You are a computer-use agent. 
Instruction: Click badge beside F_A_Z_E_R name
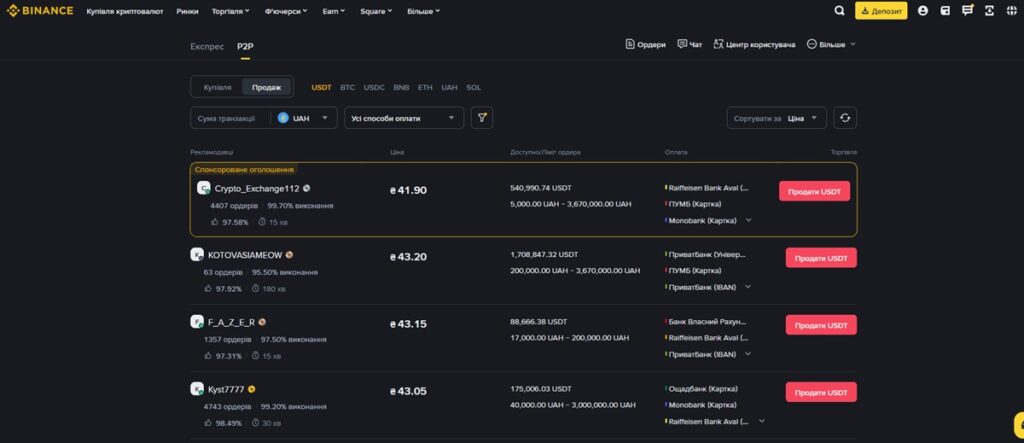(262, 322)
